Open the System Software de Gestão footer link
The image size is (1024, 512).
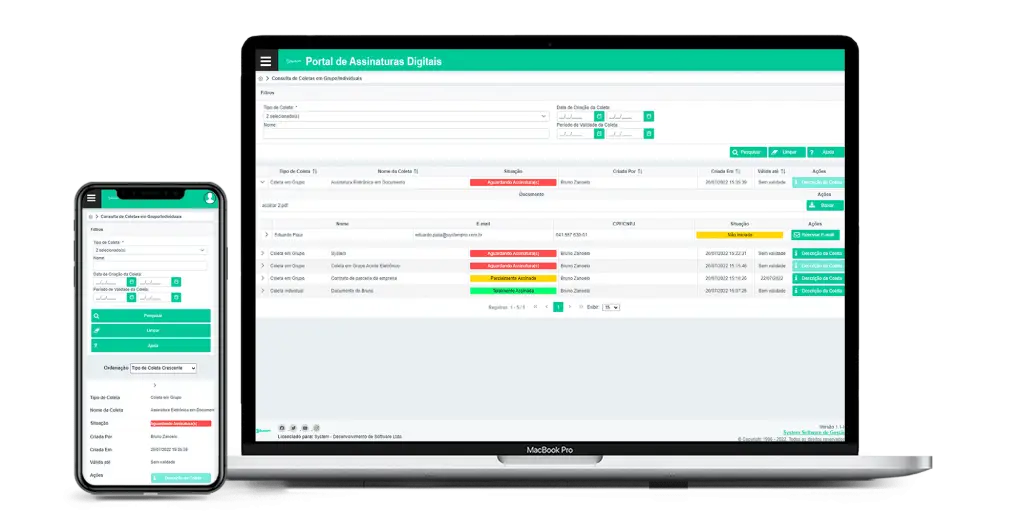click(813, 432)
